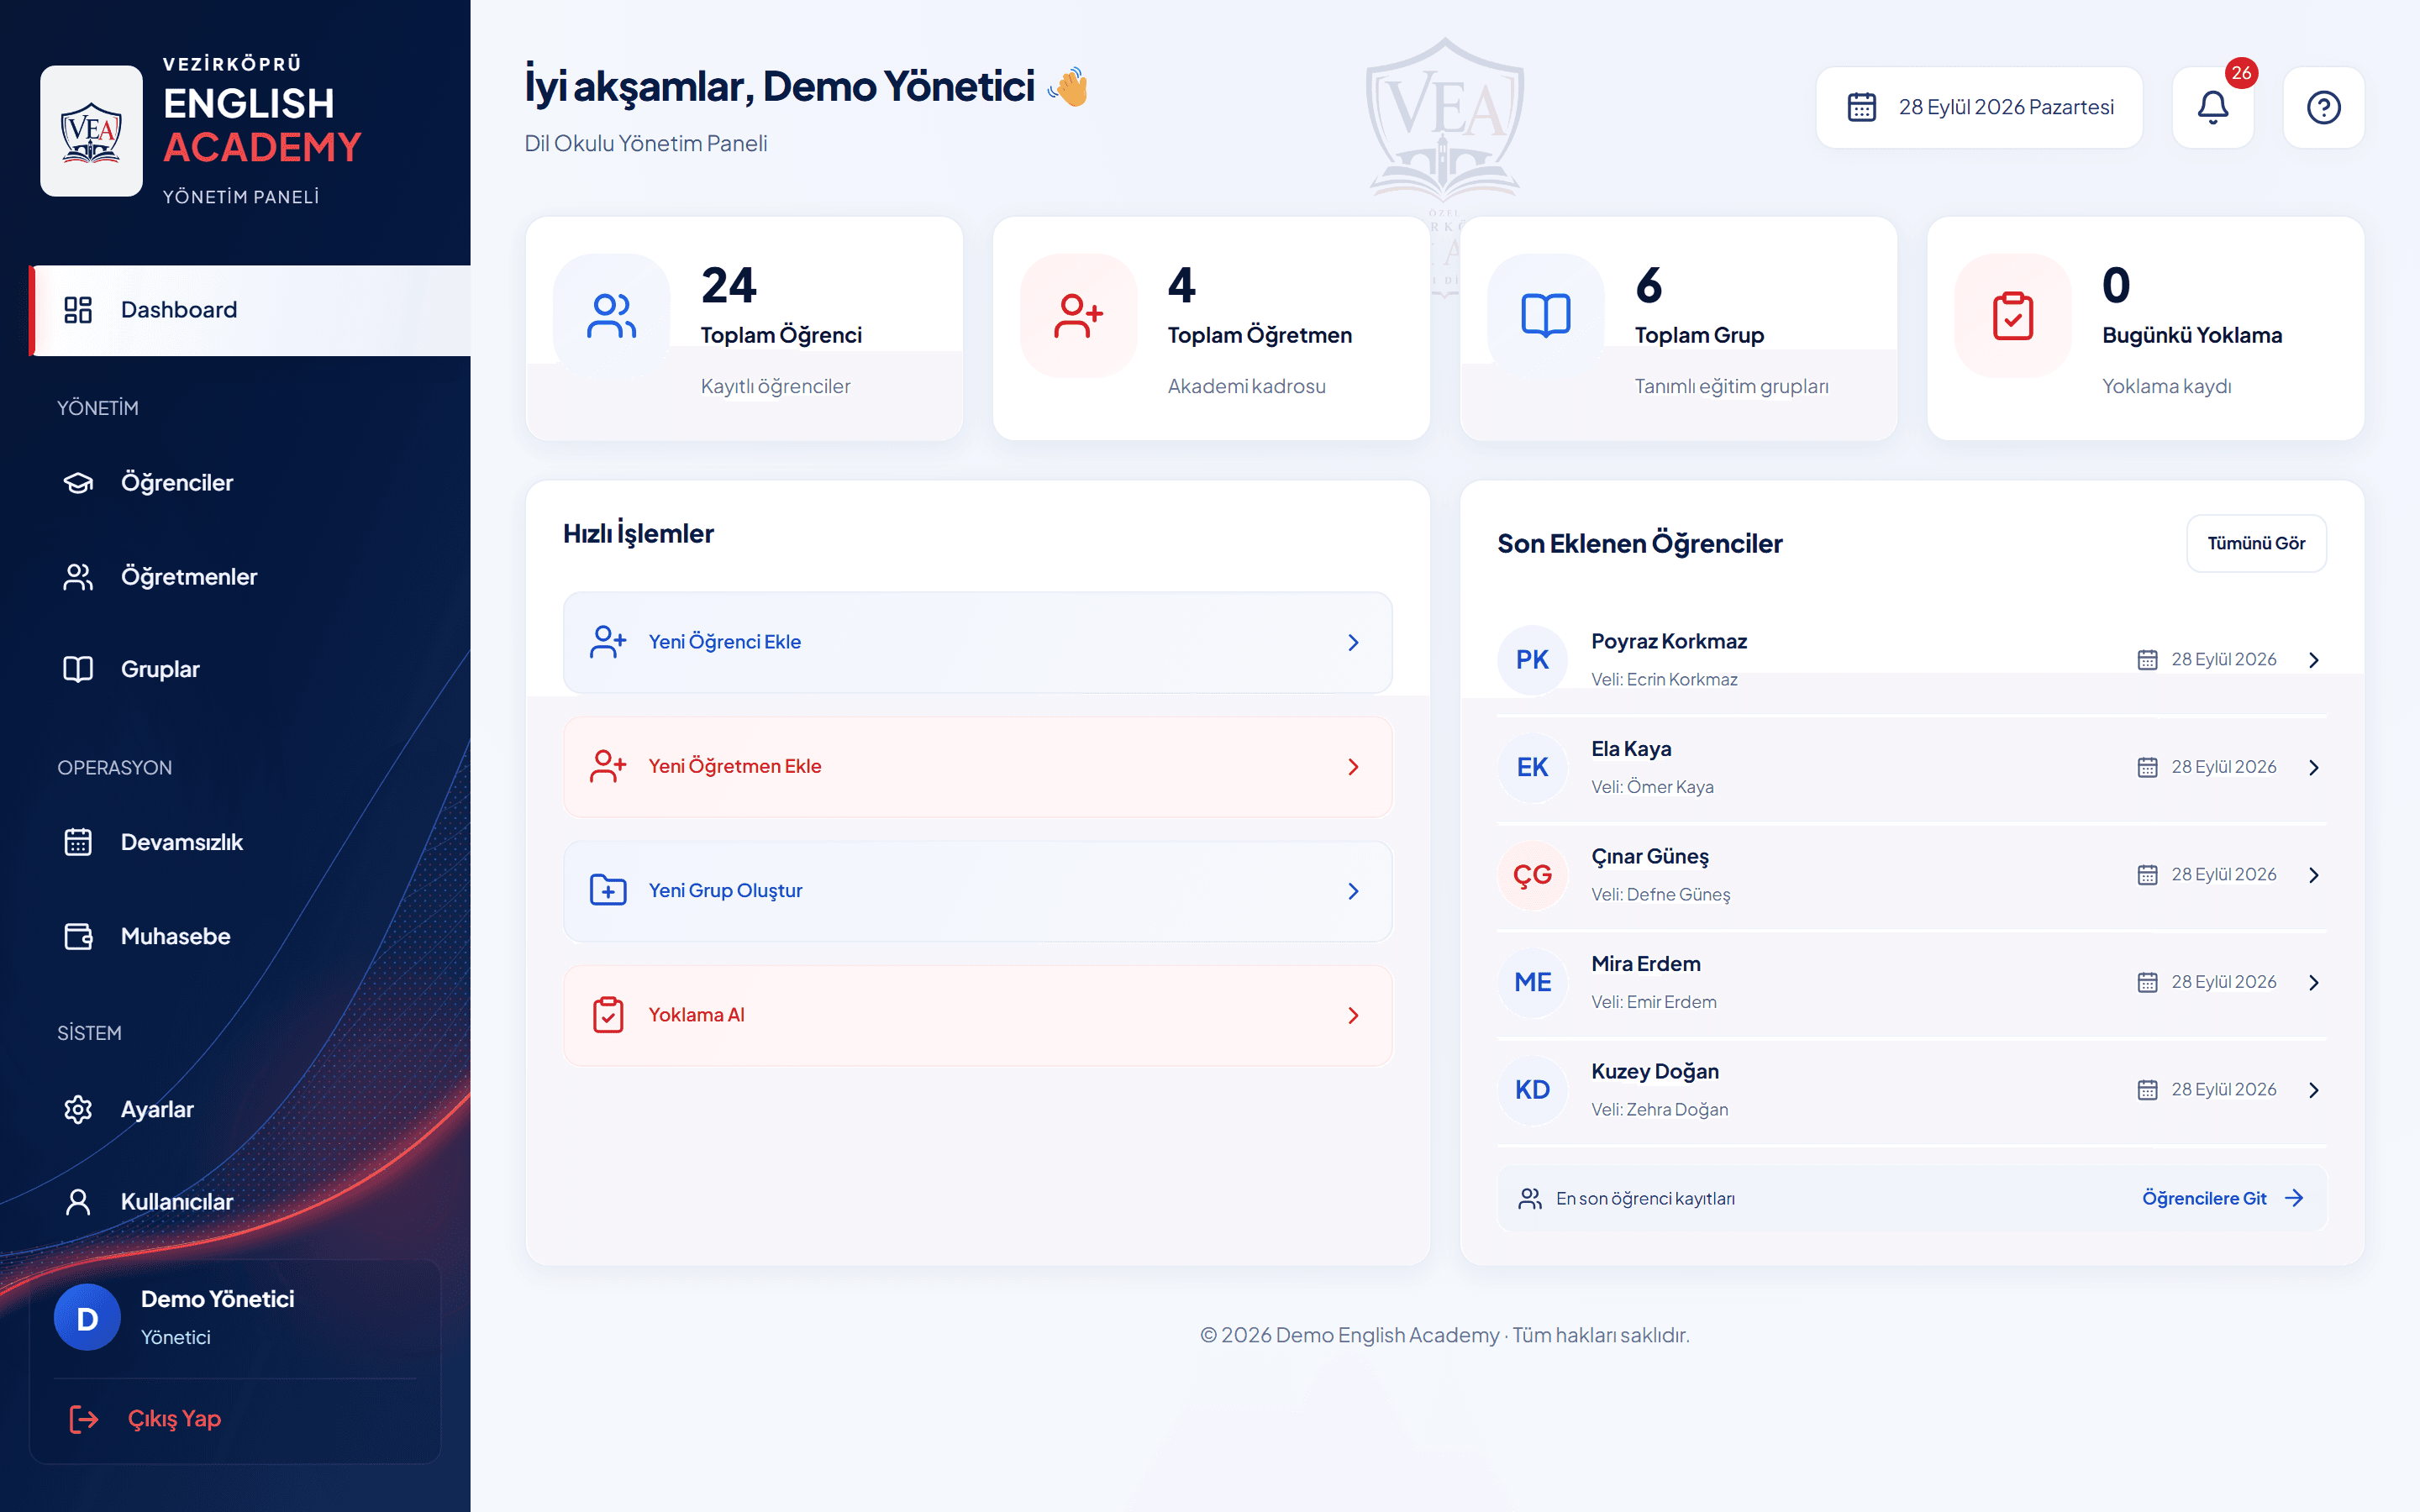Click the Toplam Öğrenci people icon
Screen dimensions: 2420x1512
[x=611, y=315]
